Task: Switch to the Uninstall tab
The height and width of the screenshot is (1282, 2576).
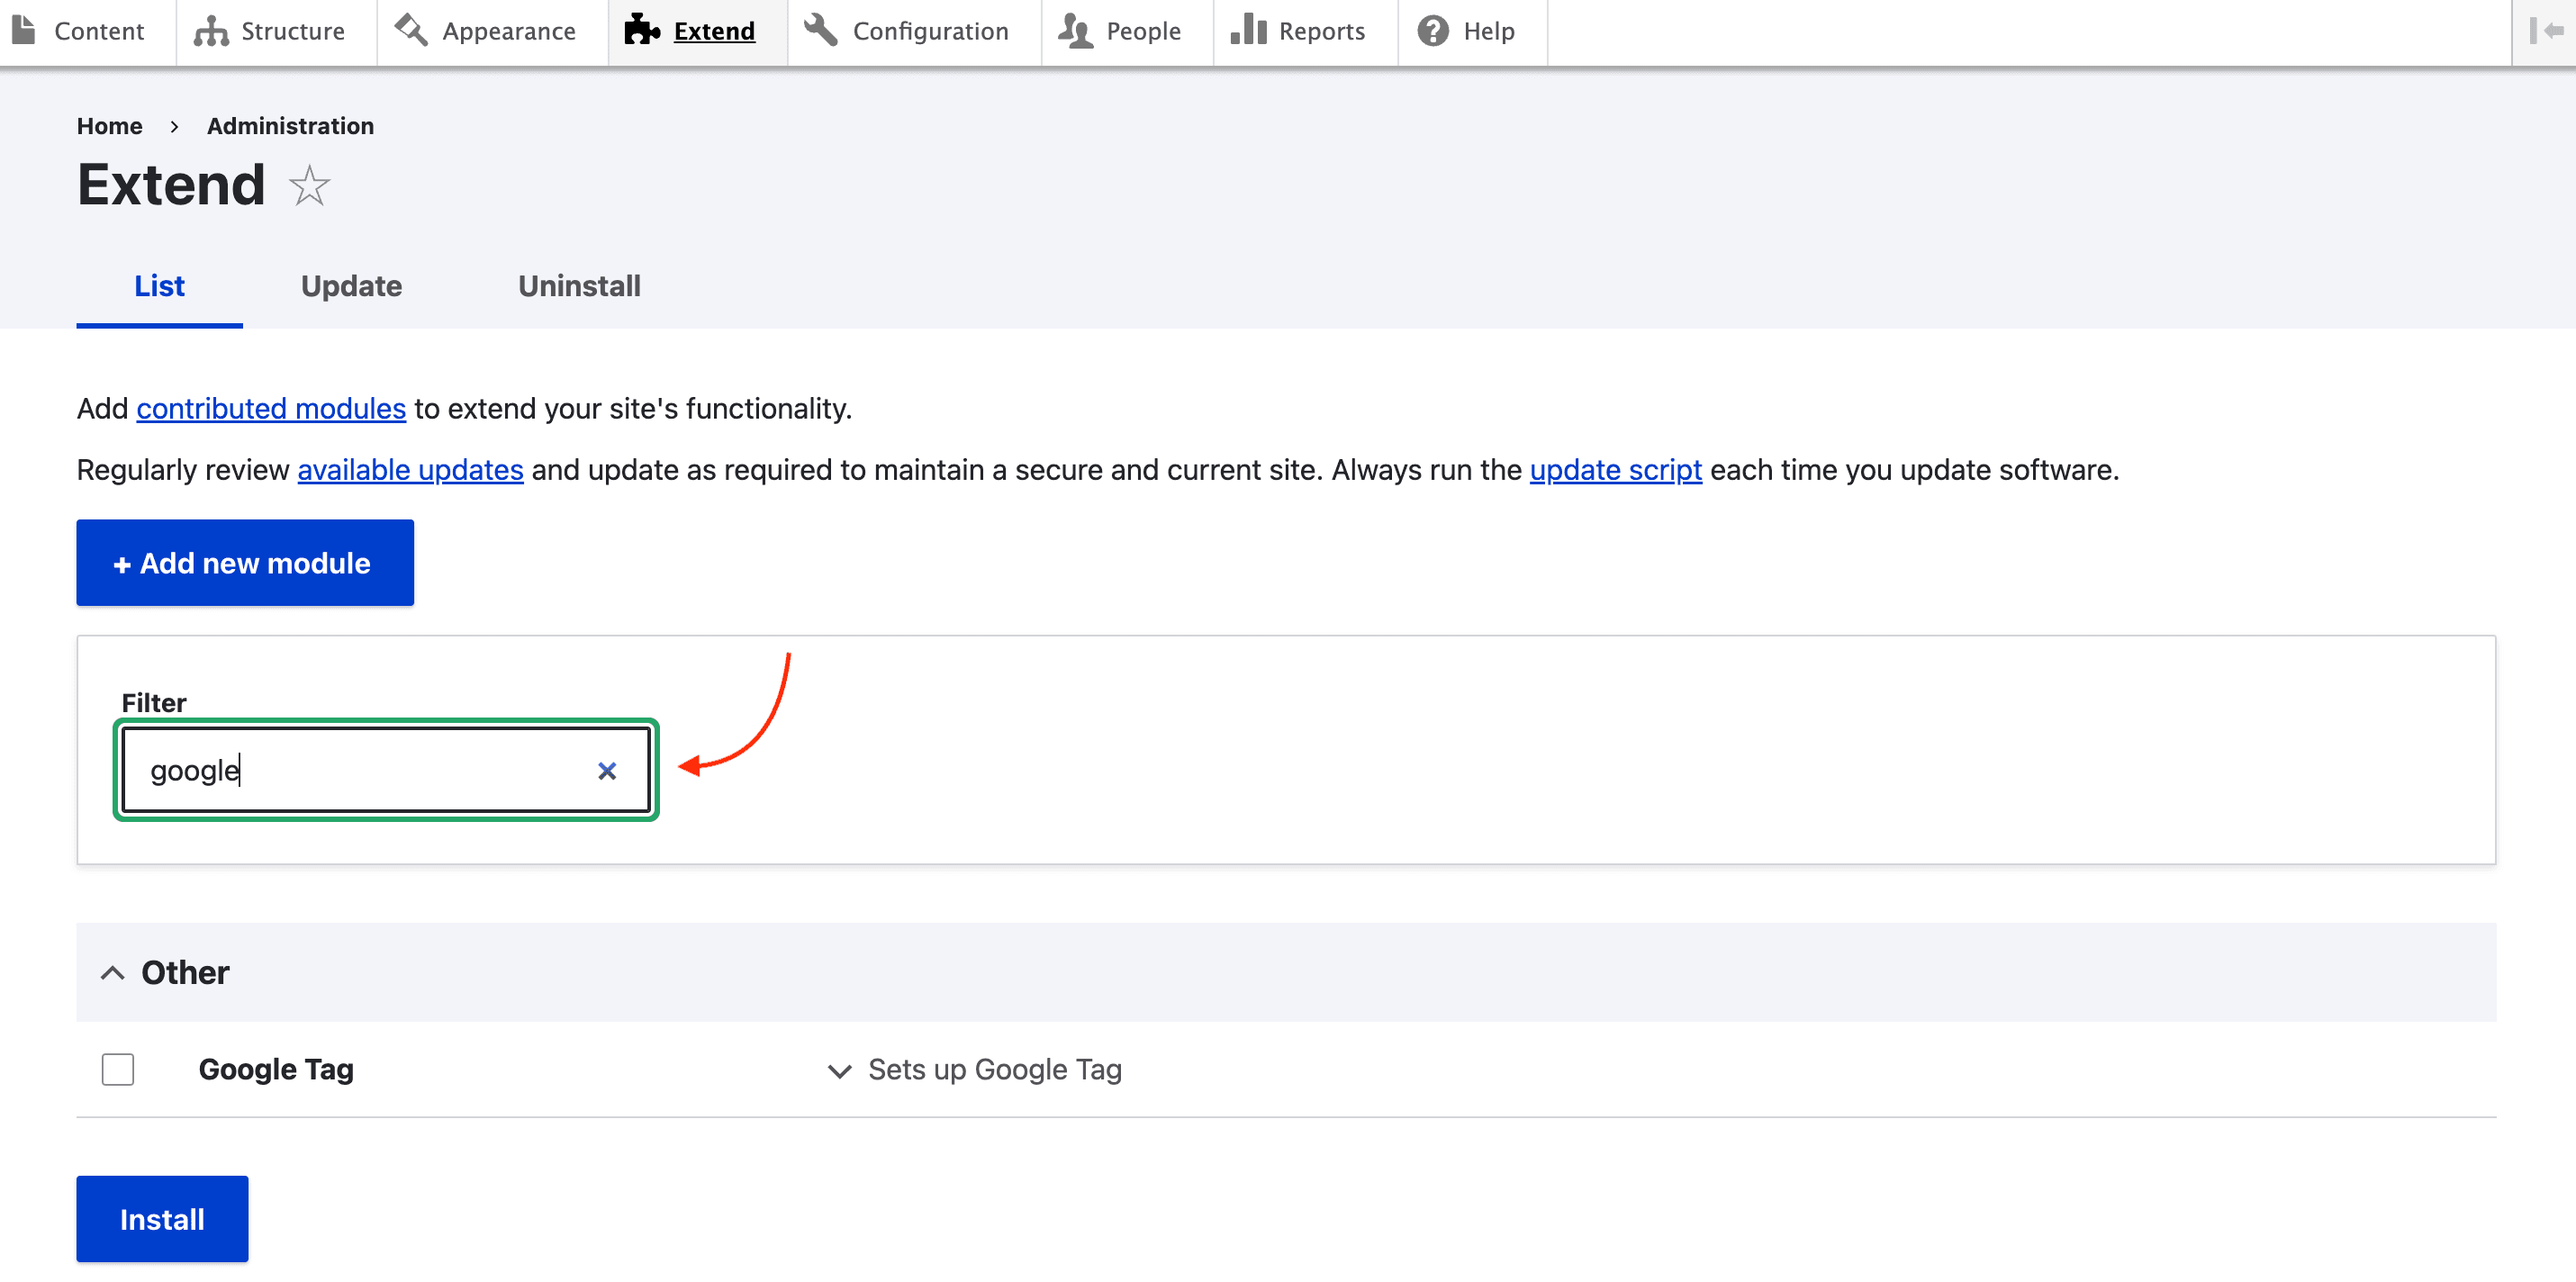Action: 579,286
